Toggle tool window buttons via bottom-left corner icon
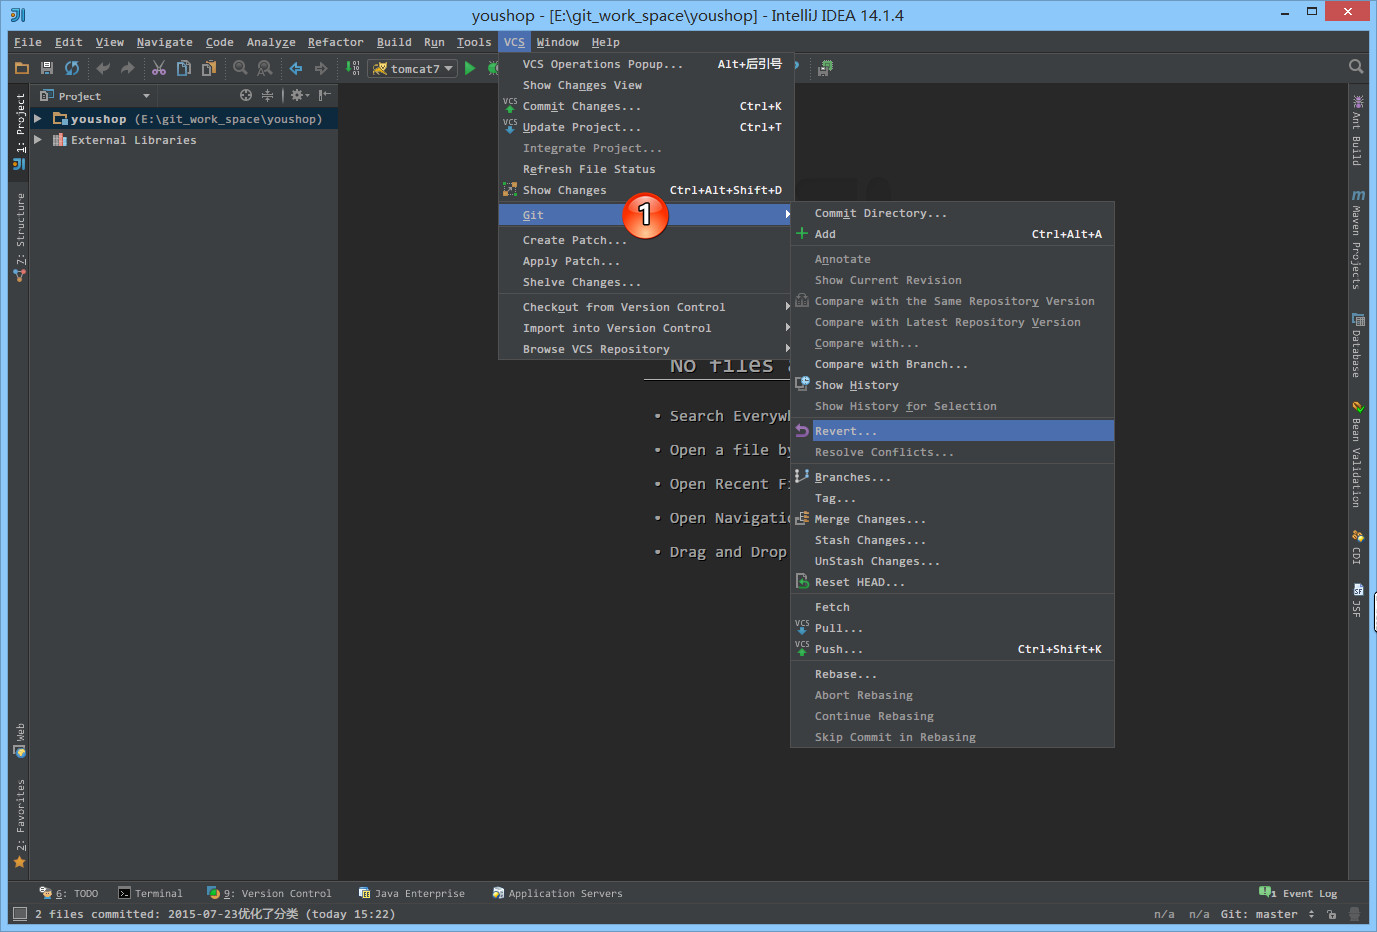This screenshot has height=932, width=1377. click(20, 914)
